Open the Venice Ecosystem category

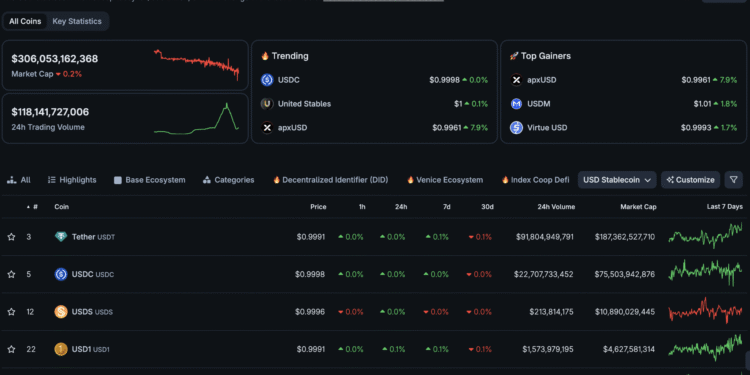tap(445, 180)
